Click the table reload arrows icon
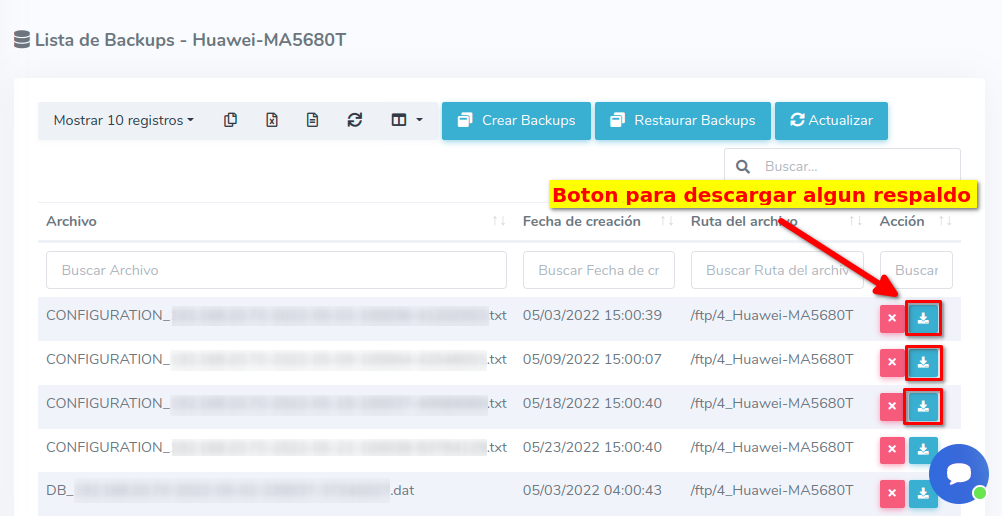1002x516 pixels. pyautogui.click(x=354, y=120)
